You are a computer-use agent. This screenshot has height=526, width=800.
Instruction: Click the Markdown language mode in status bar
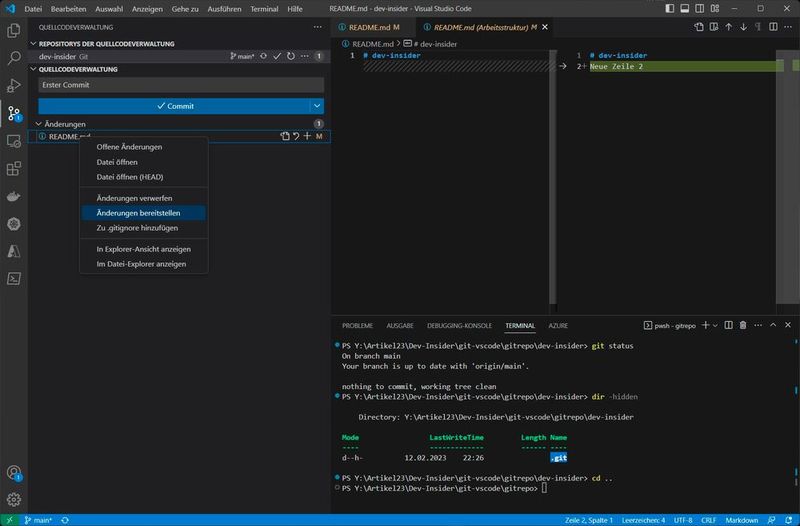coord(742,520)
